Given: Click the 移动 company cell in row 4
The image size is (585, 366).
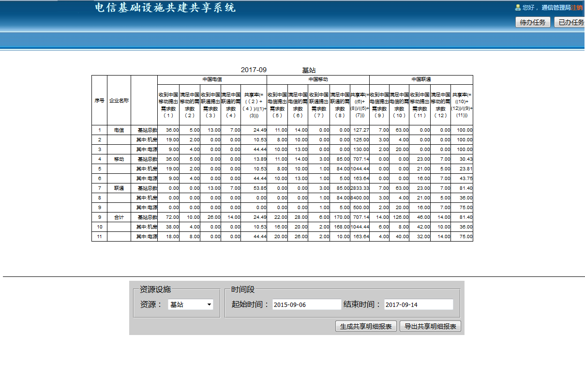Looking at the screenshot, I should coord(119,159).
